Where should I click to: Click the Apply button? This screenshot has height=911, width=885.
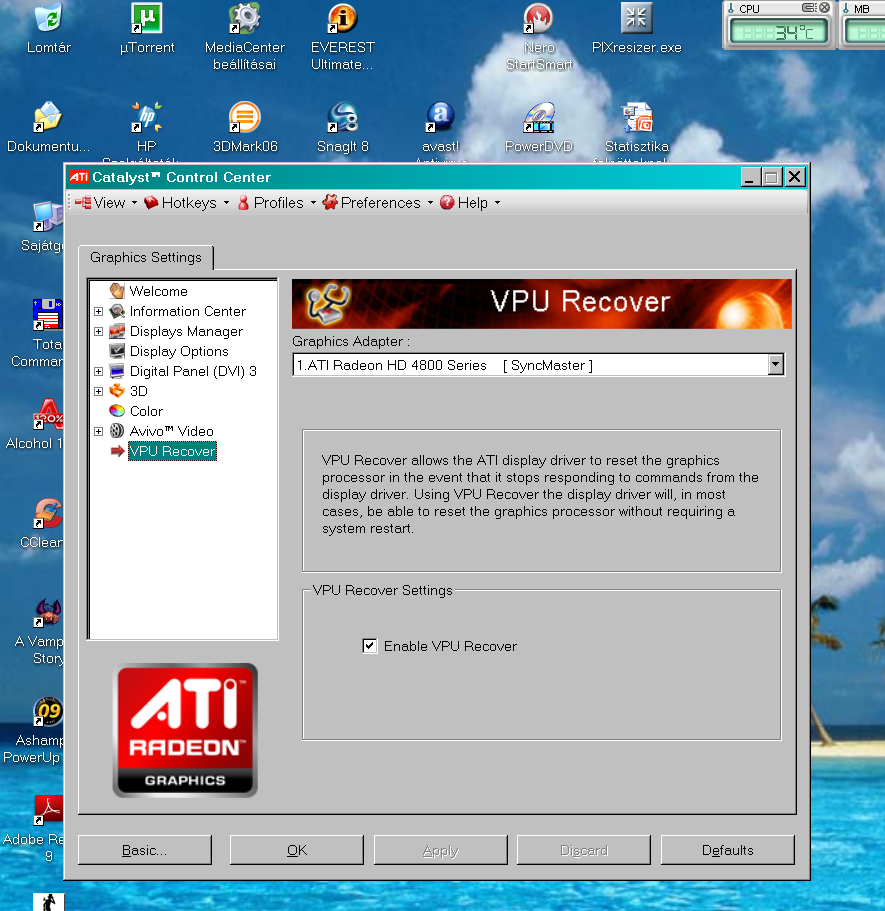coord(440,850)
